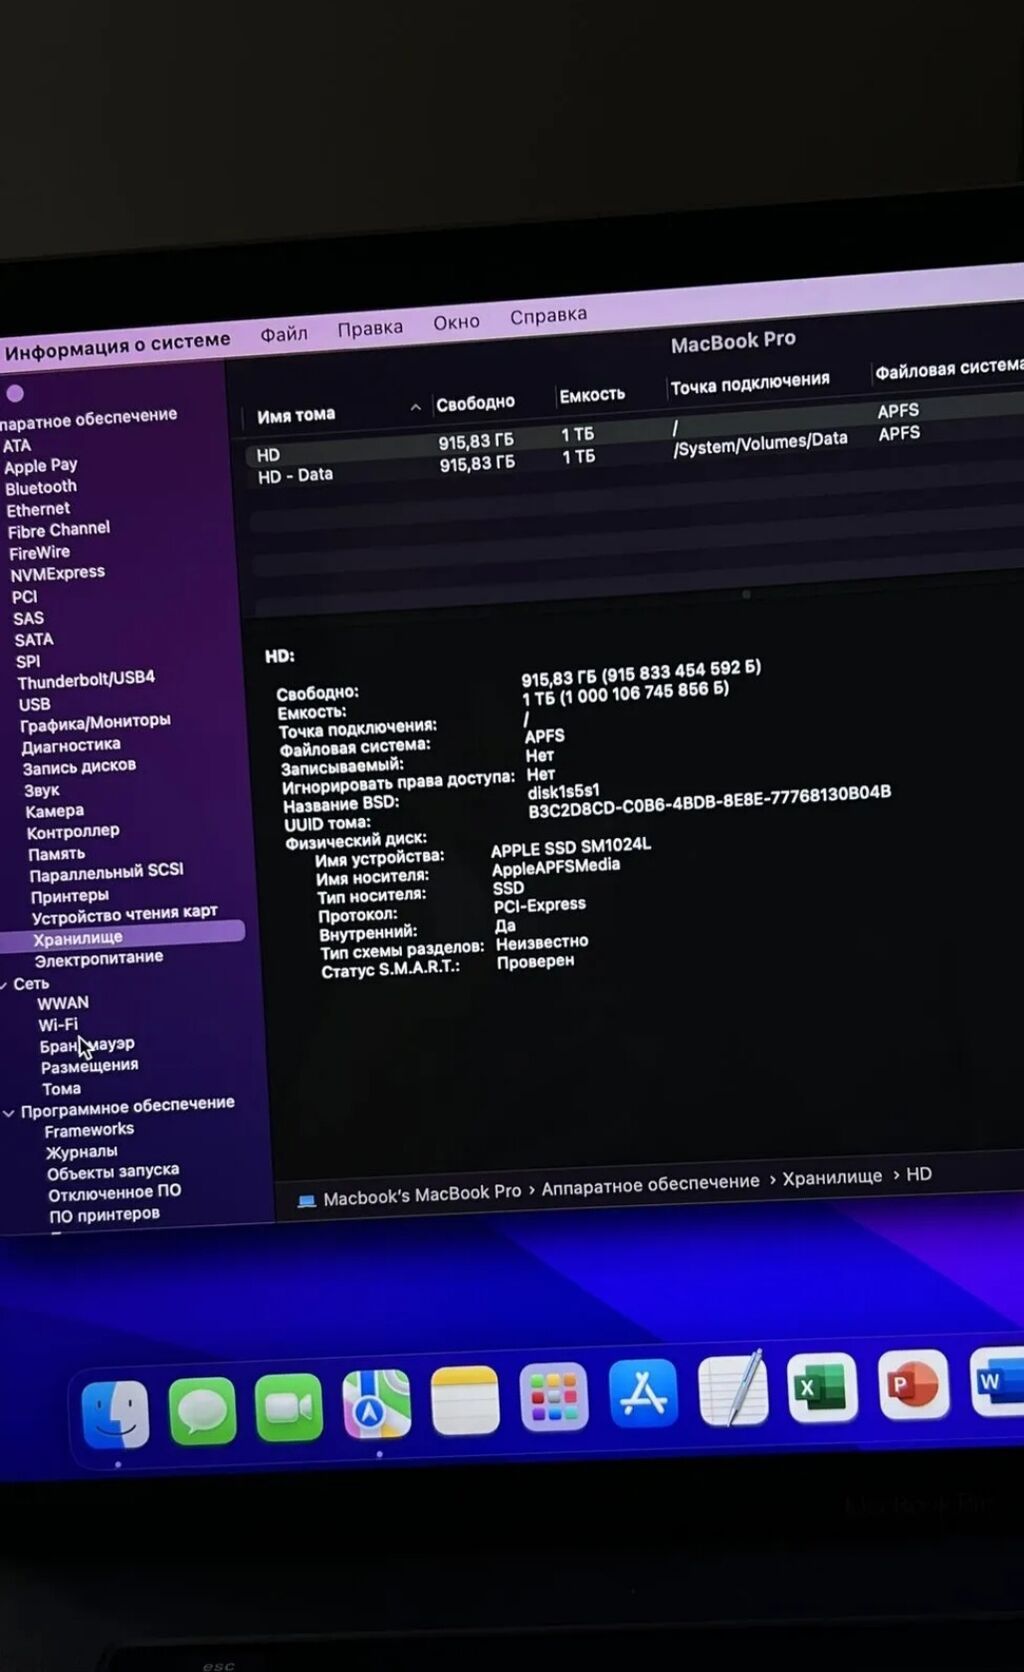
Task: Open Notes app in the Dock
Action: [x=465, y=1400]
